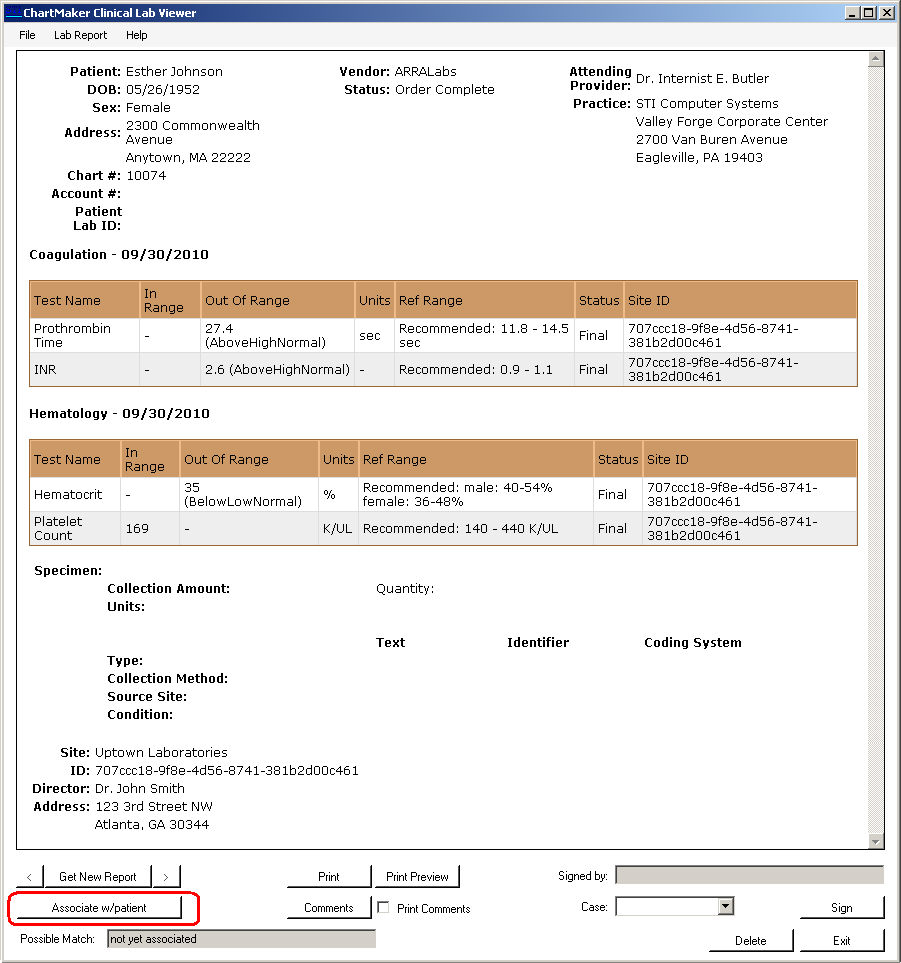This screenshot has height=963, width=901.
Task: Click the Signed by field
Action: coord(749,875)
